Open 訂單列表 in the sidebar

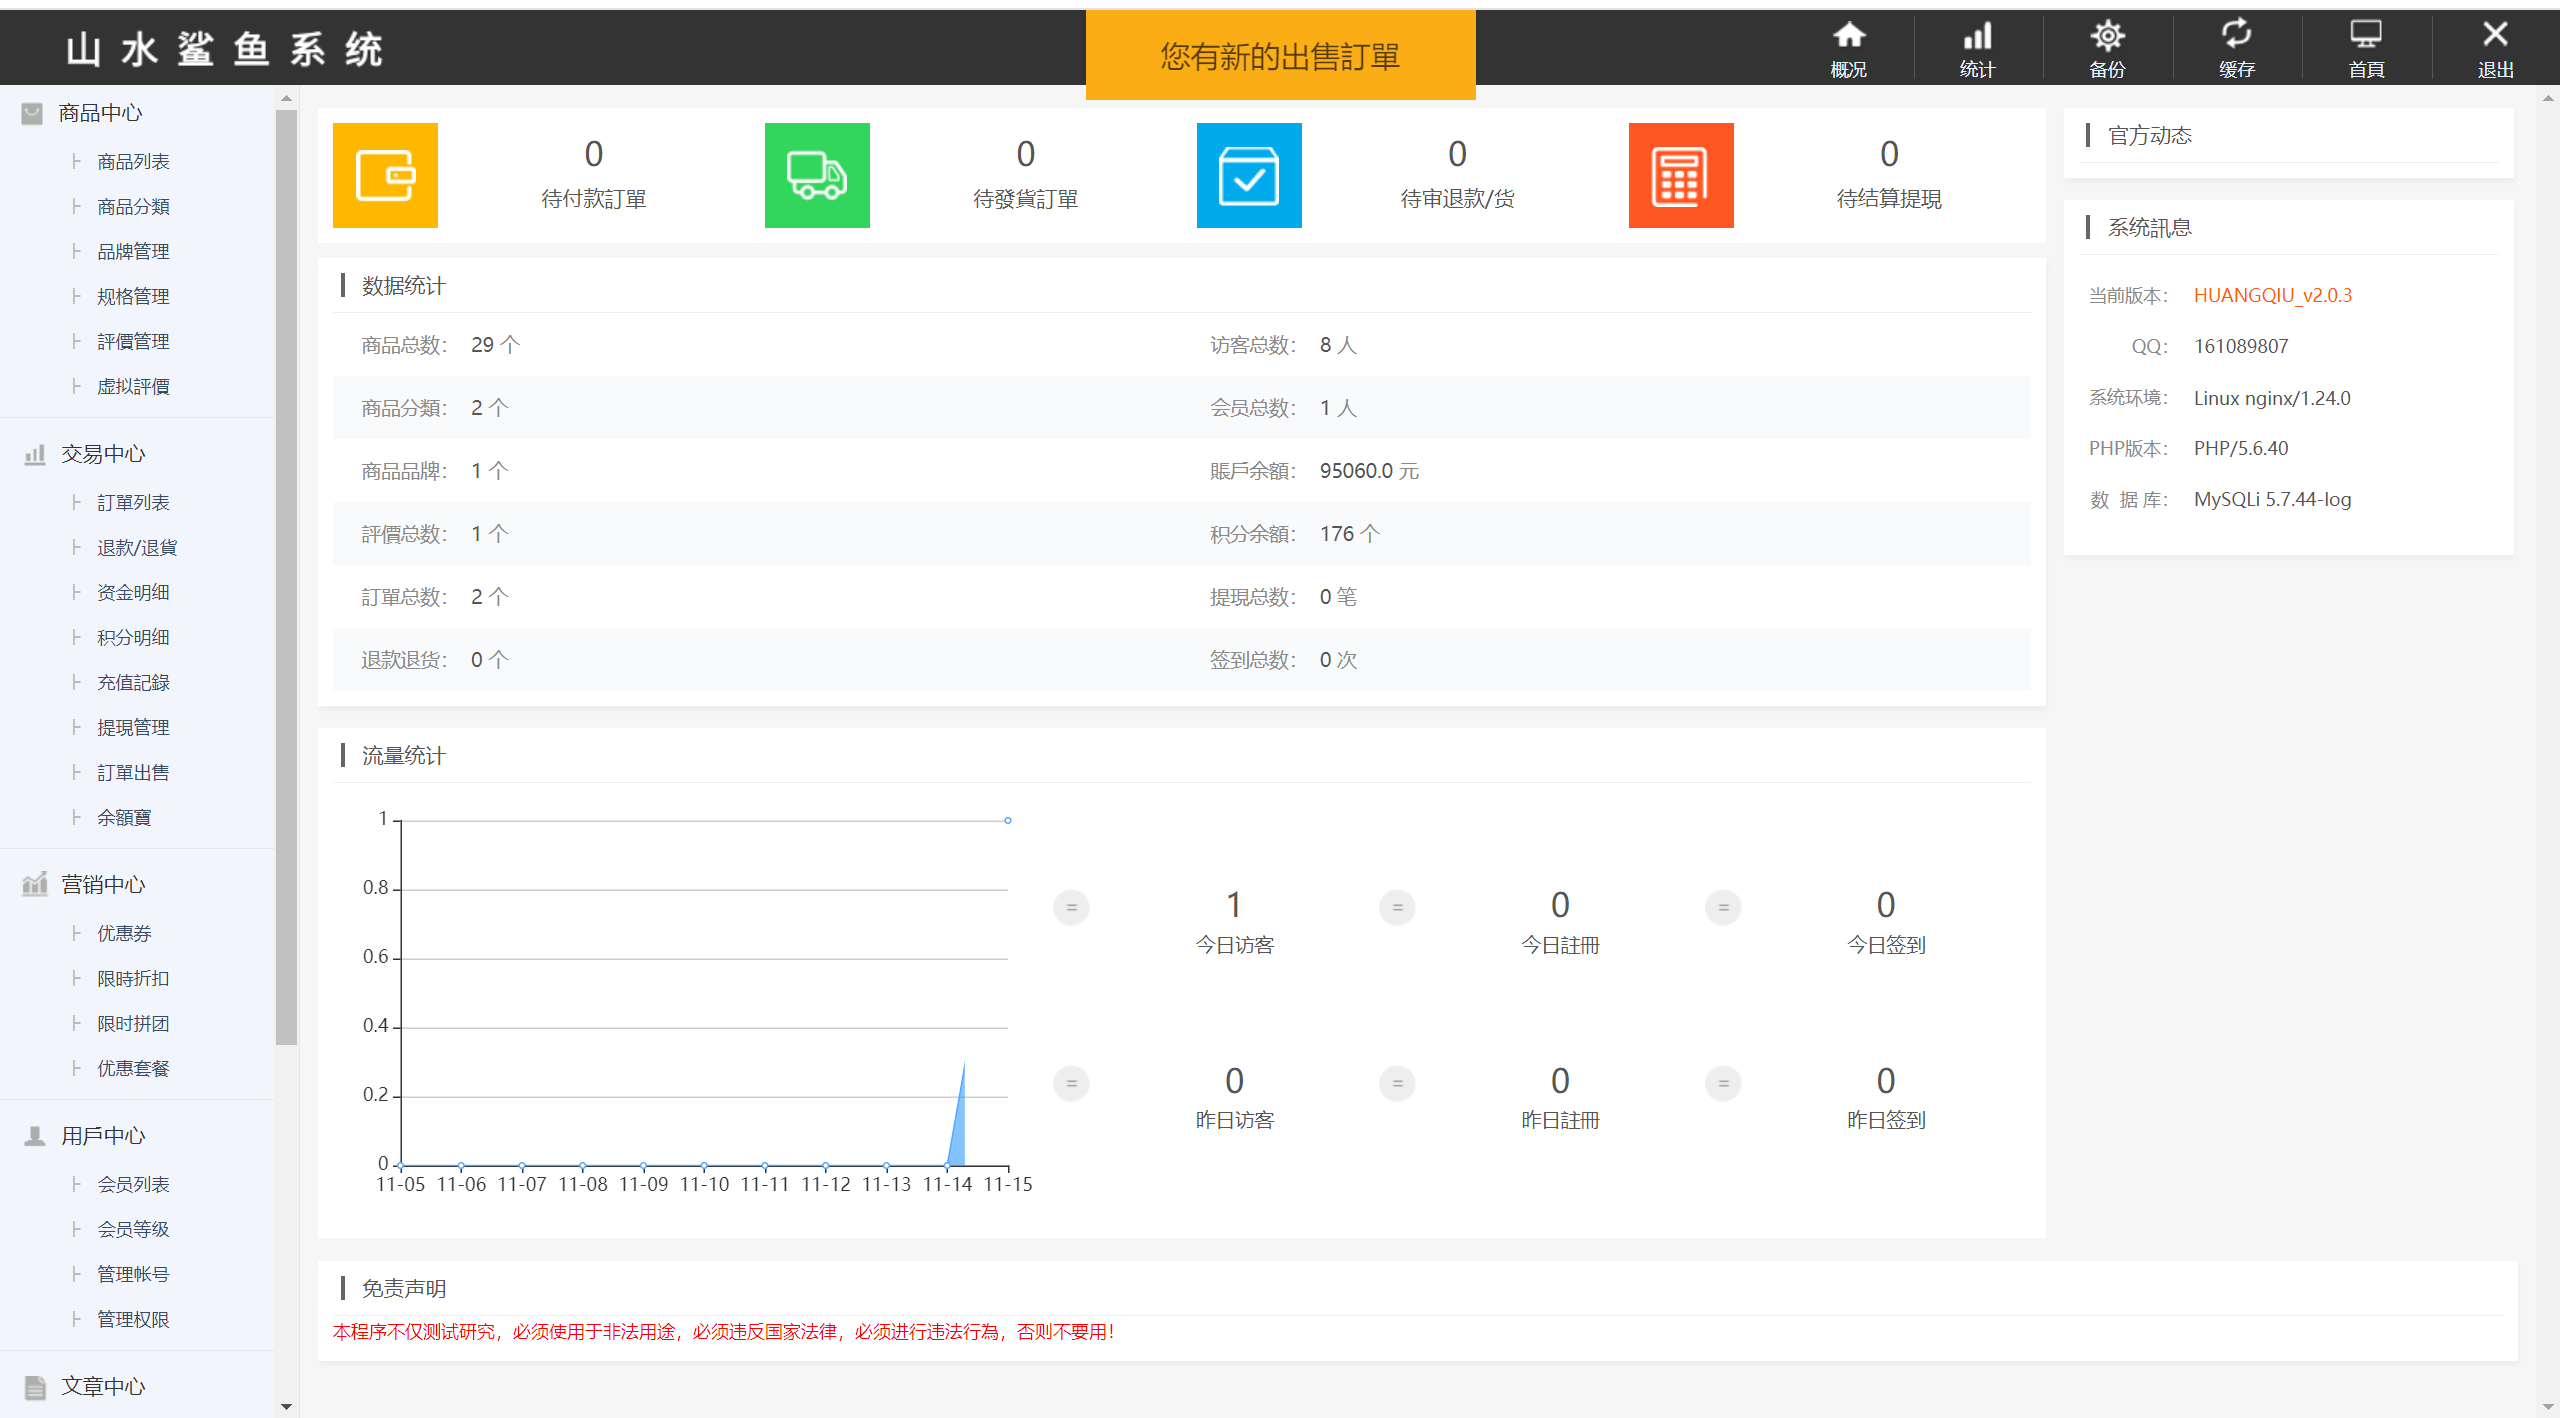[133, 502]
